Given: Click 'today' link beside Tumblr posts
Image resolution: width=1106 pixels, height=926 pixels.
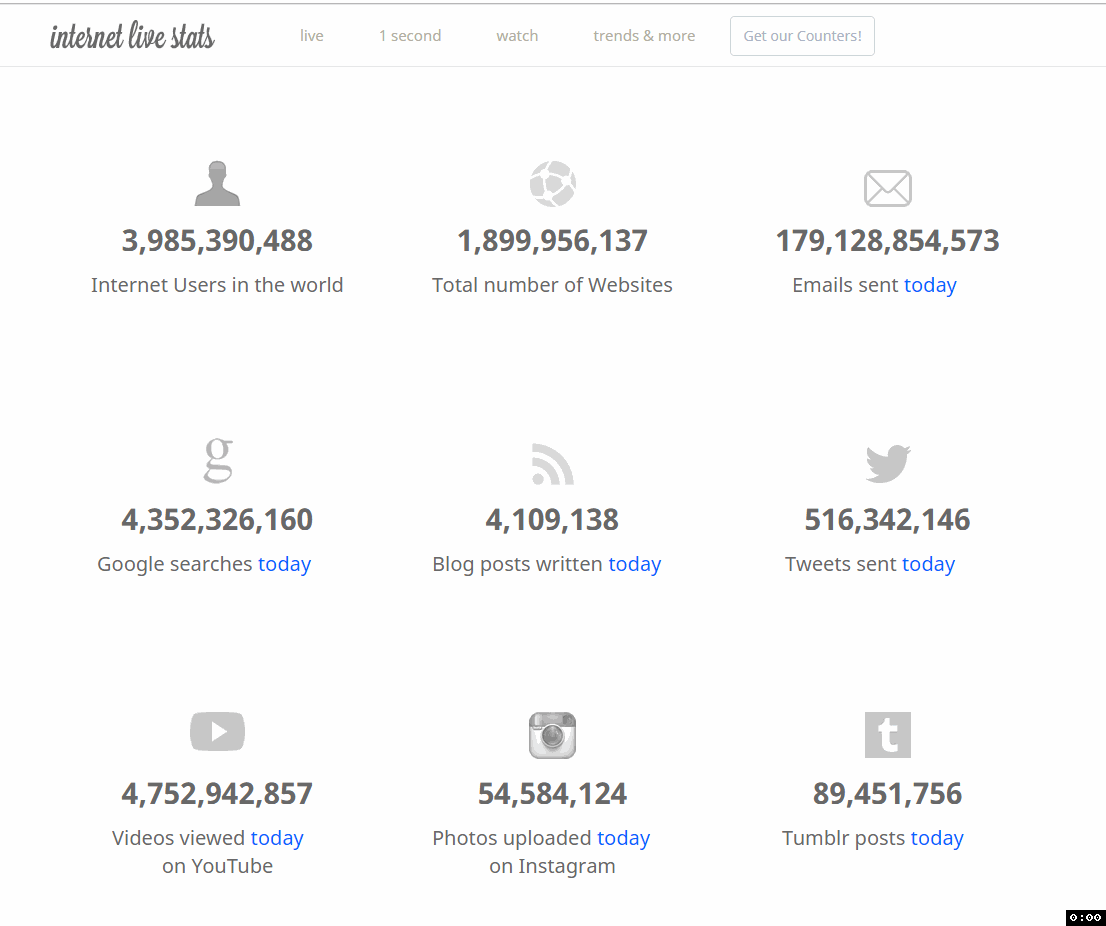Looking at the screenshot, I should (x=936, y=838).
